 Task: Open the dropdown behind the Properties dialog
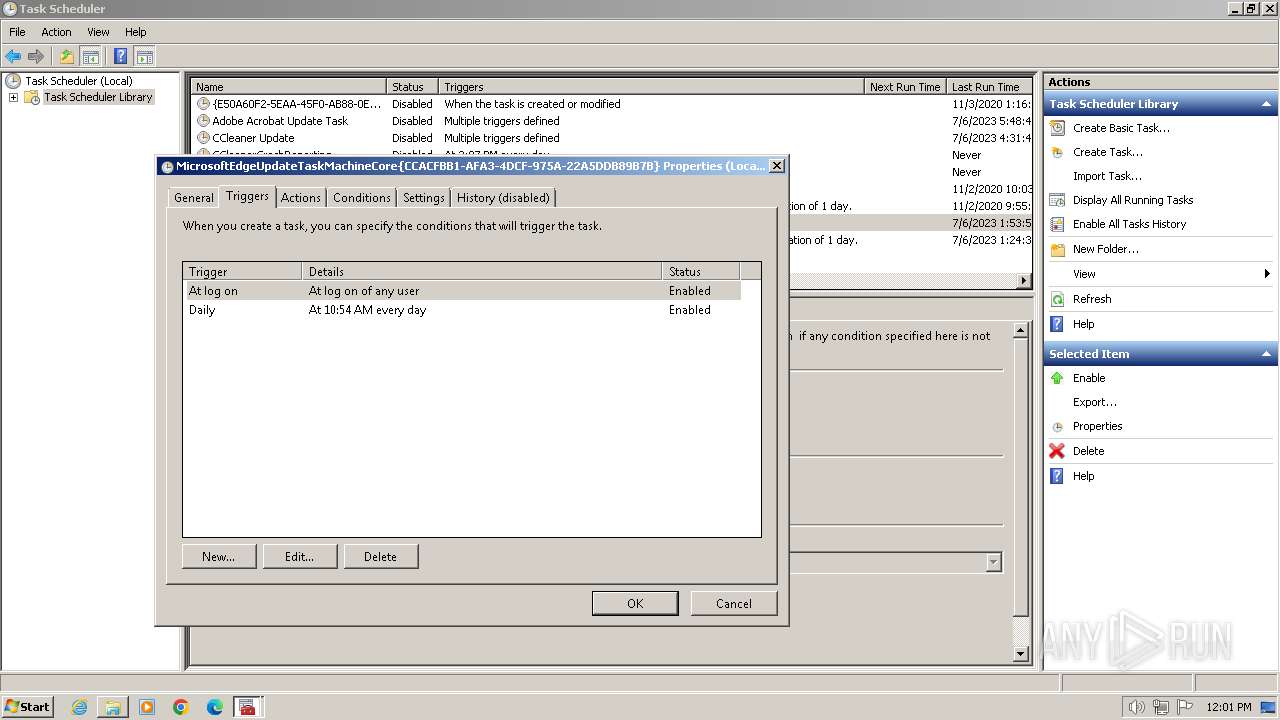pos(993,562)
